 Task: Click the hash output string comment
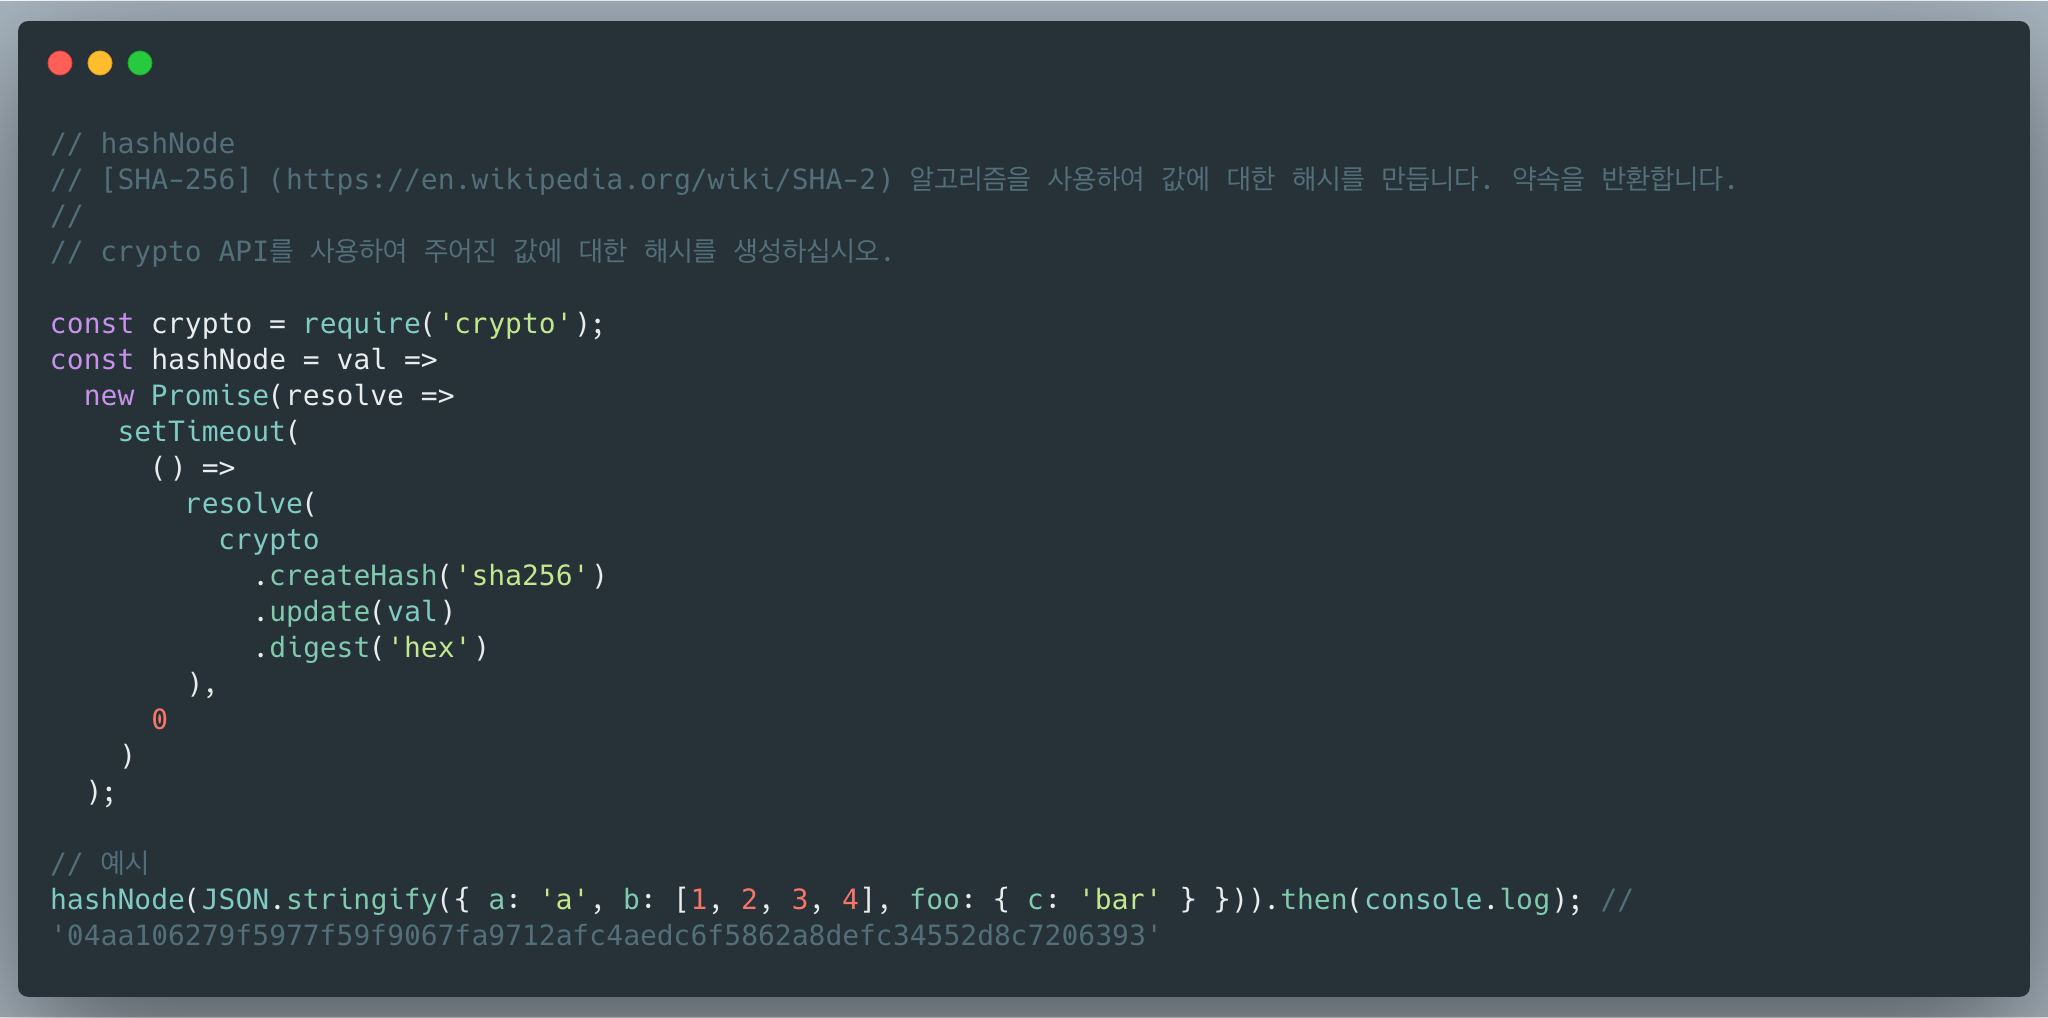pos(606,936)
